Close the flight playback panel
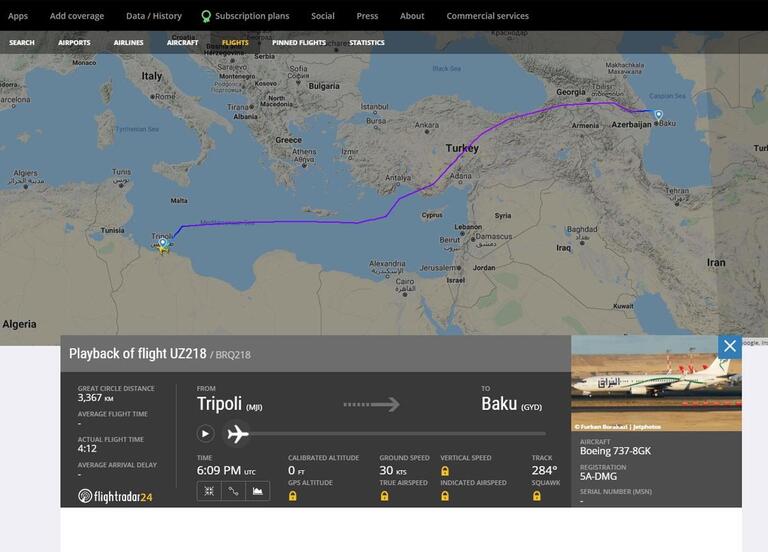 pyautogui.click(x=729, y=346)
